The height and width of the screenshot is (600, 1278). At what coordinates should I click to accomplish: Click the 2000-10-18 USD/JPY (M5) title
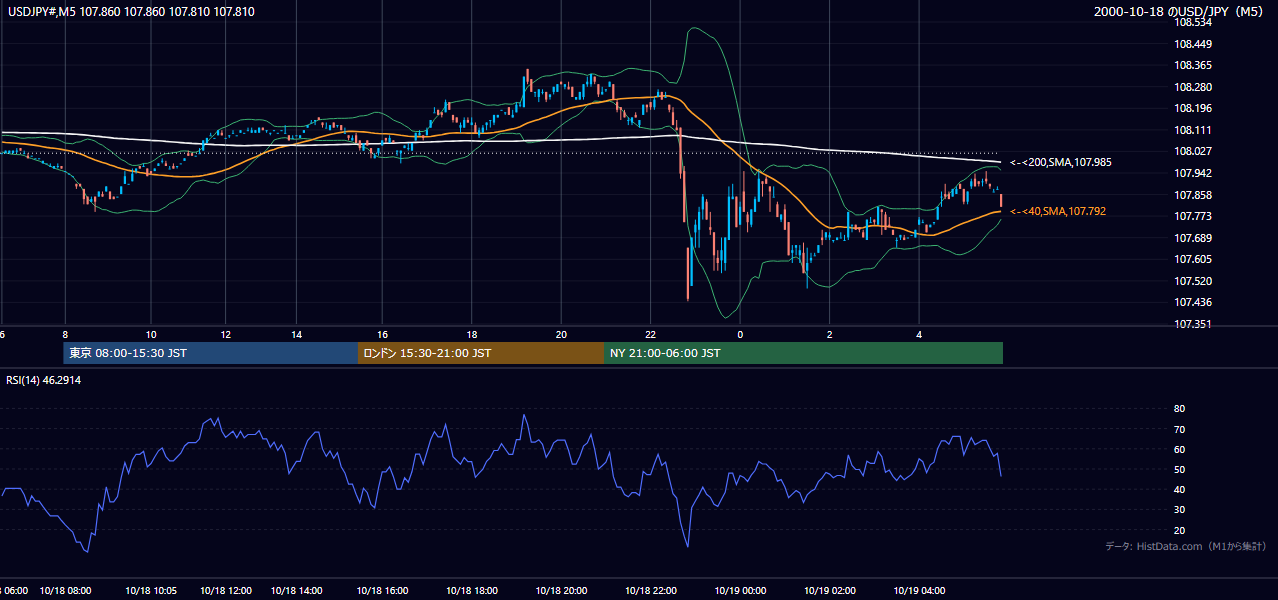pyautogui.click(x=1179, y=11)
